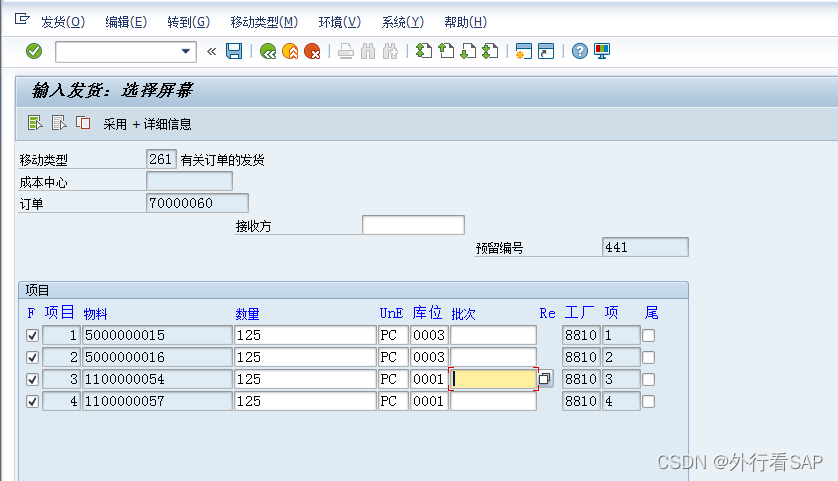Screen dimensions: 838x481
Task: Go to Next Page icon
Action: point(468,51)
